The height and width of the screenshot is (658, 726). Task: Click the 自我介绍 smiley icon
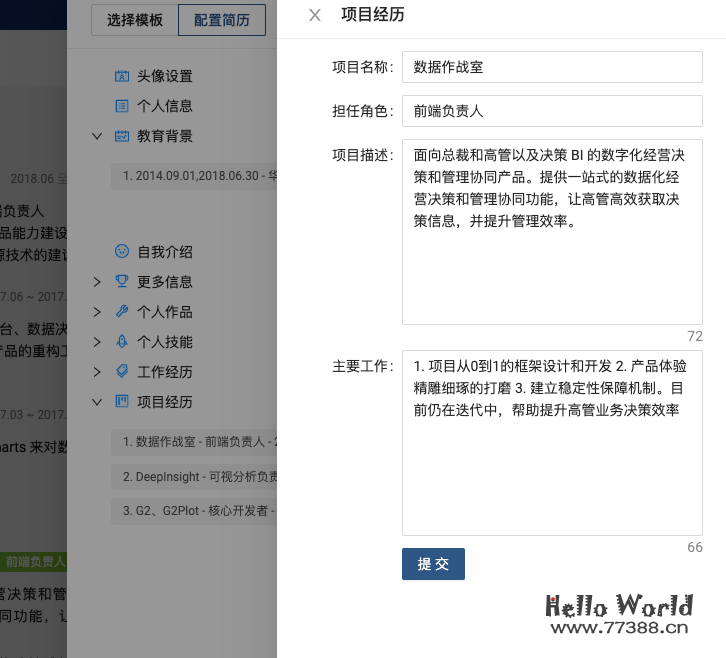pos(122,251)
